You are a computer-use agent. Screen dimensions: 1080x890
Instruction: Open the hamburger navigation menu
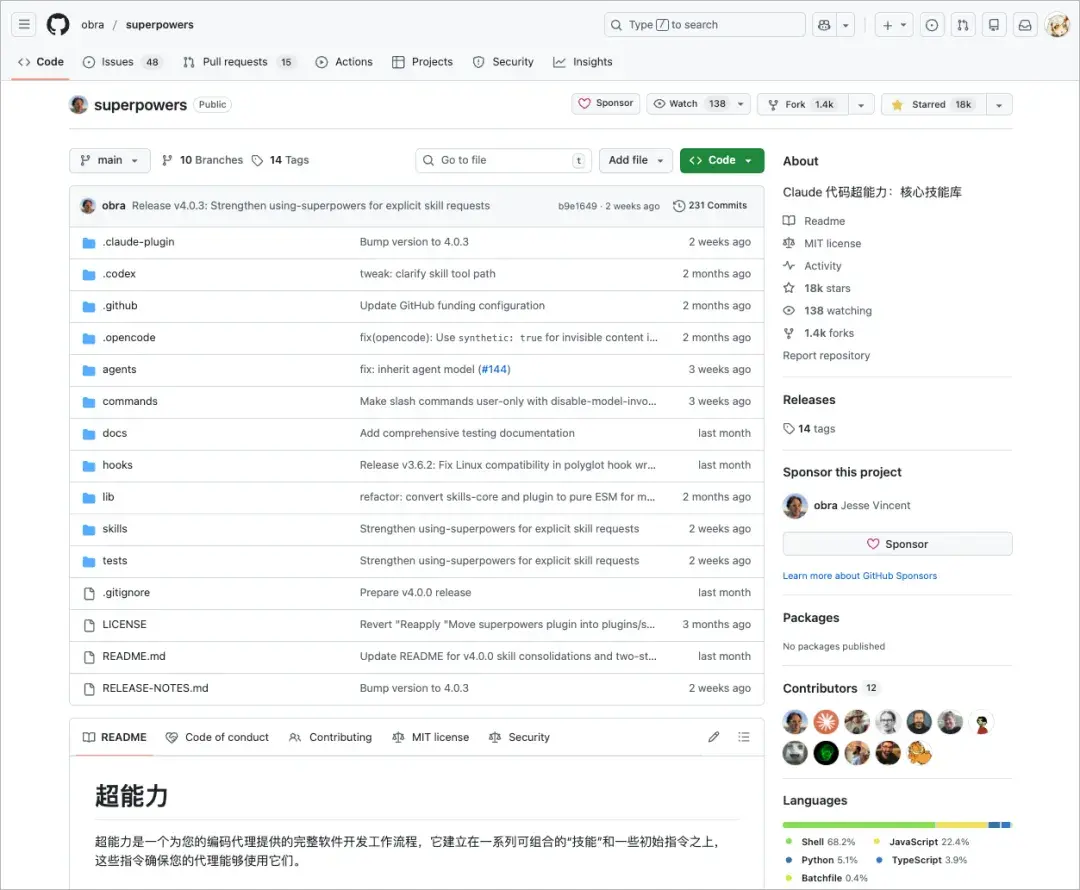pos(25,25)
